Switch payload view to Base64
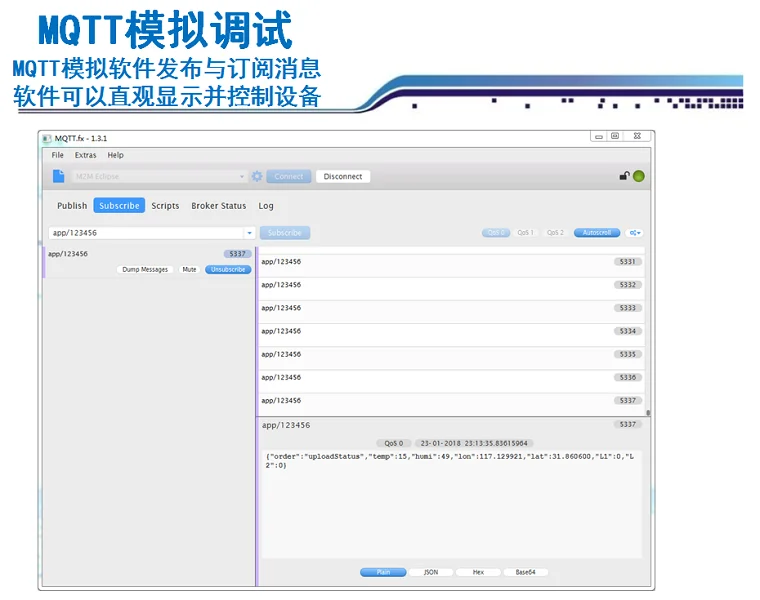Screen dimensions: 760x600 point(525,572)
